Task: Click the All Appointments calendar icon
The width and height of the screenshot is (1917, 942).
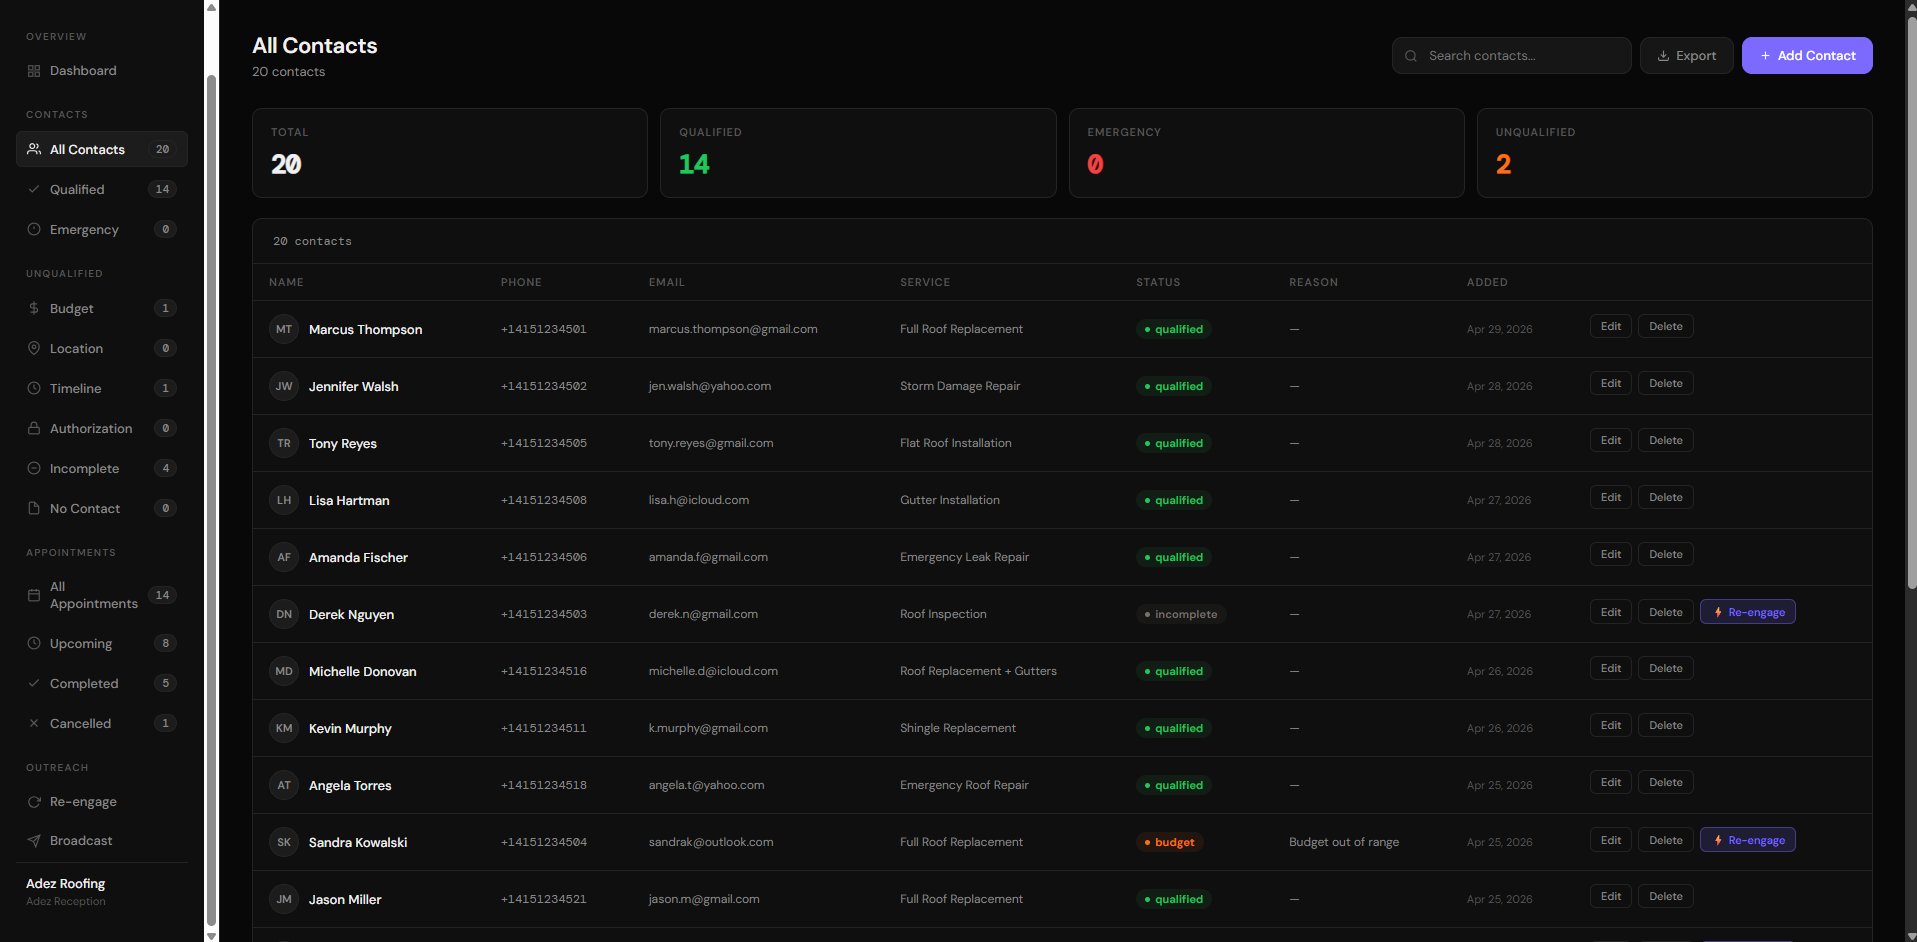Action: pos(34,596)
